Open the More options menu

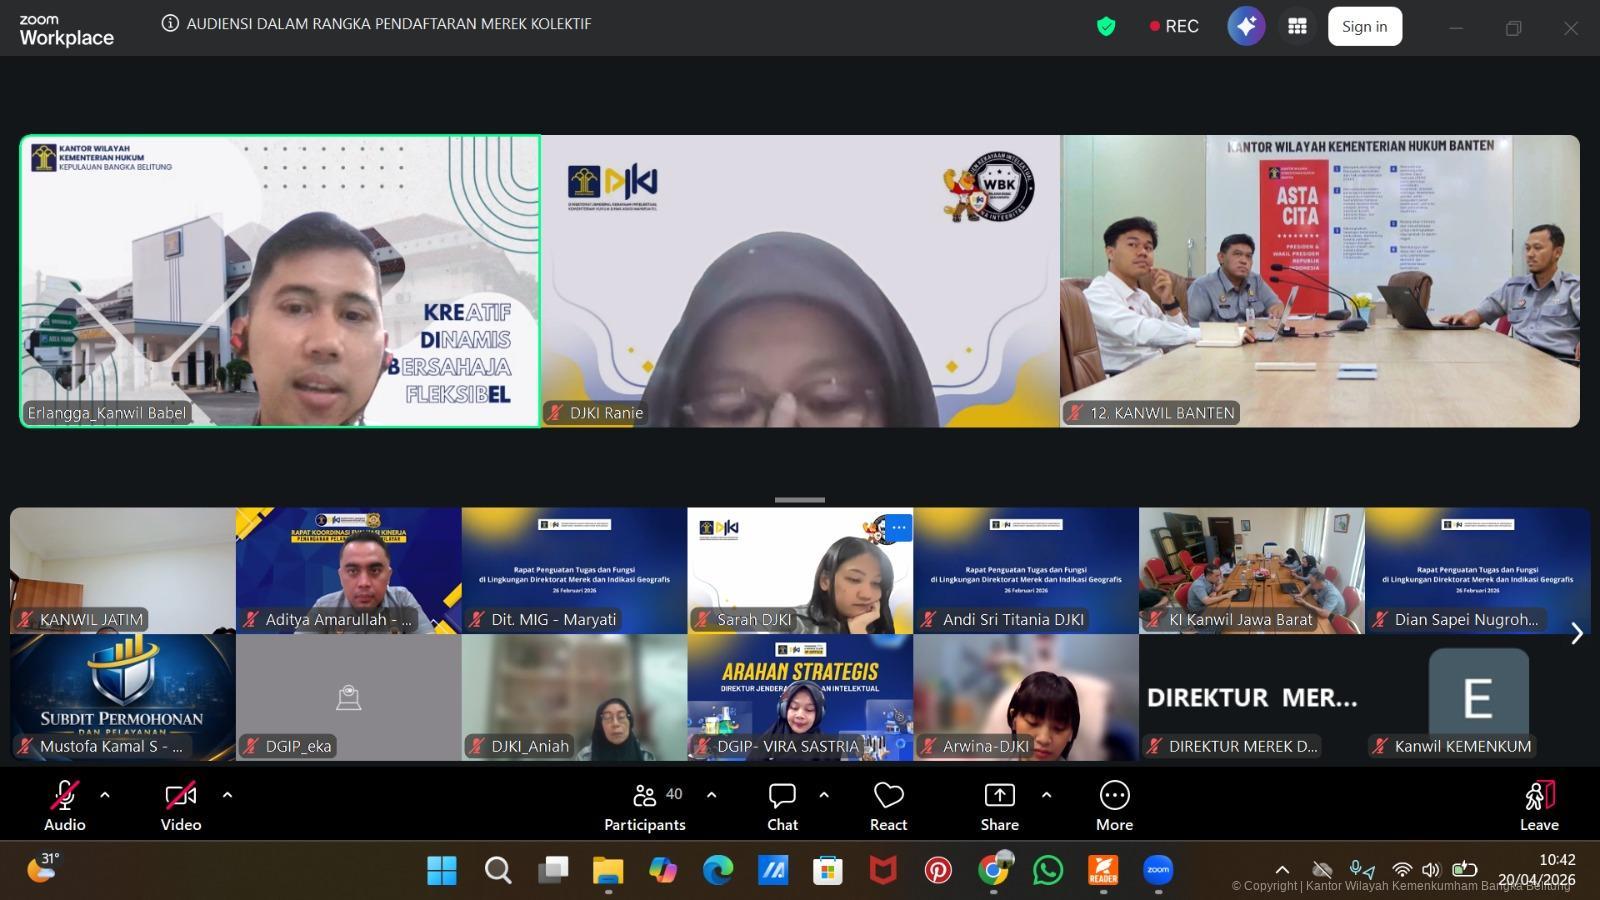pyautogui.click(x=1114, y=806)
